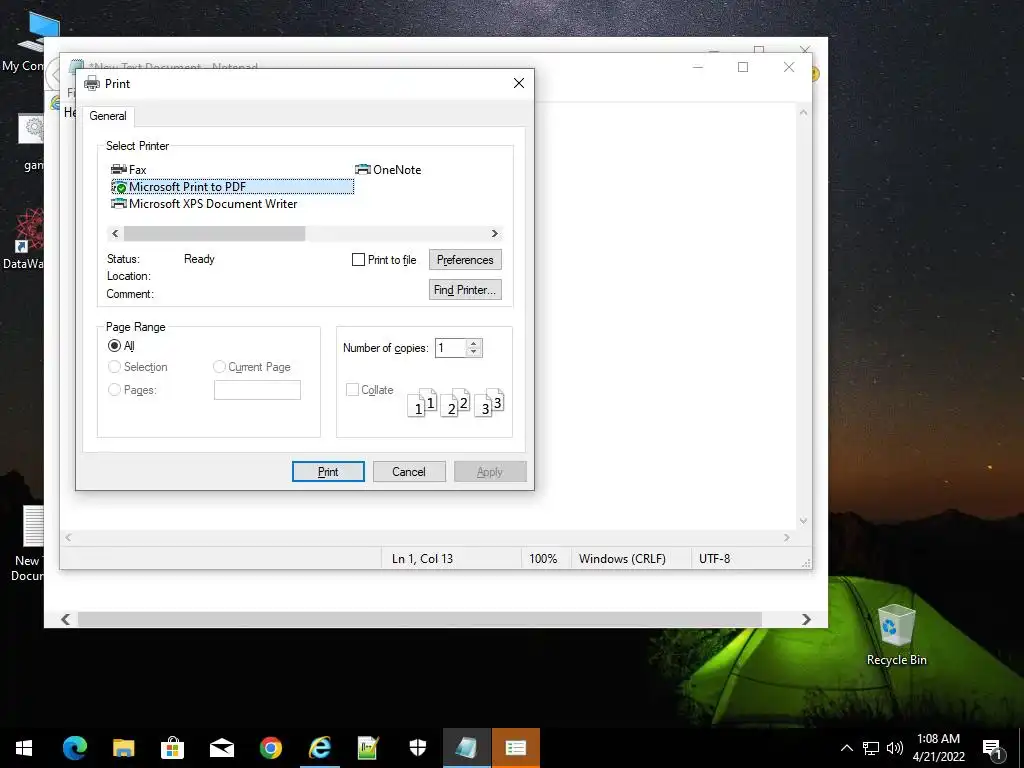The image size is (1024, 768).
Task: Click the back window's right scroll arrow
Action: (x=807, y=619)
